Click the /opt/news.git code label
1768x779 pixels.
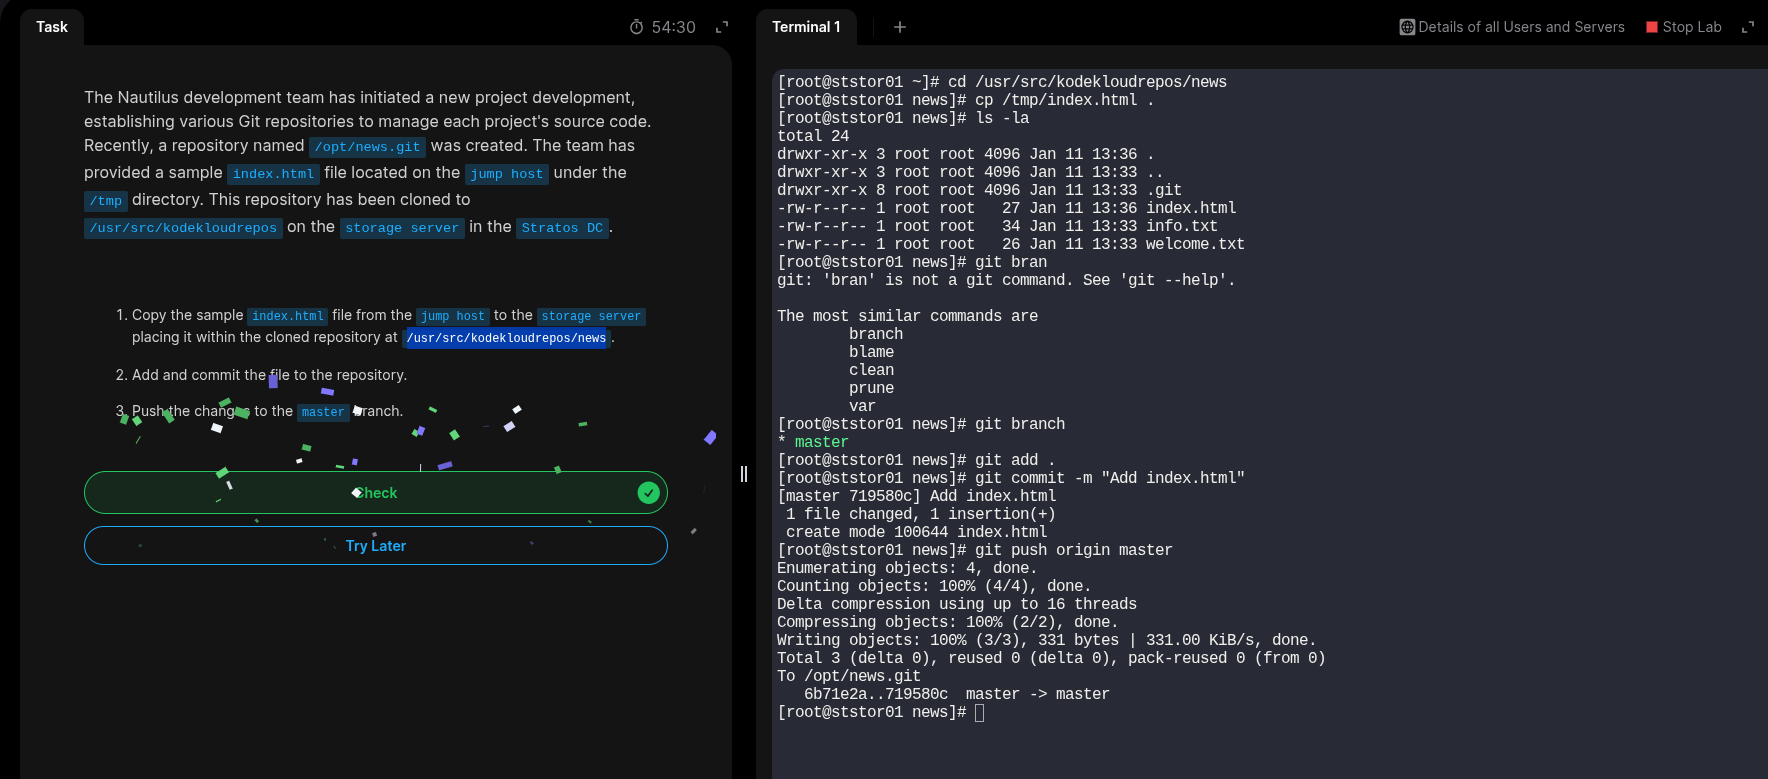[367, 147]
